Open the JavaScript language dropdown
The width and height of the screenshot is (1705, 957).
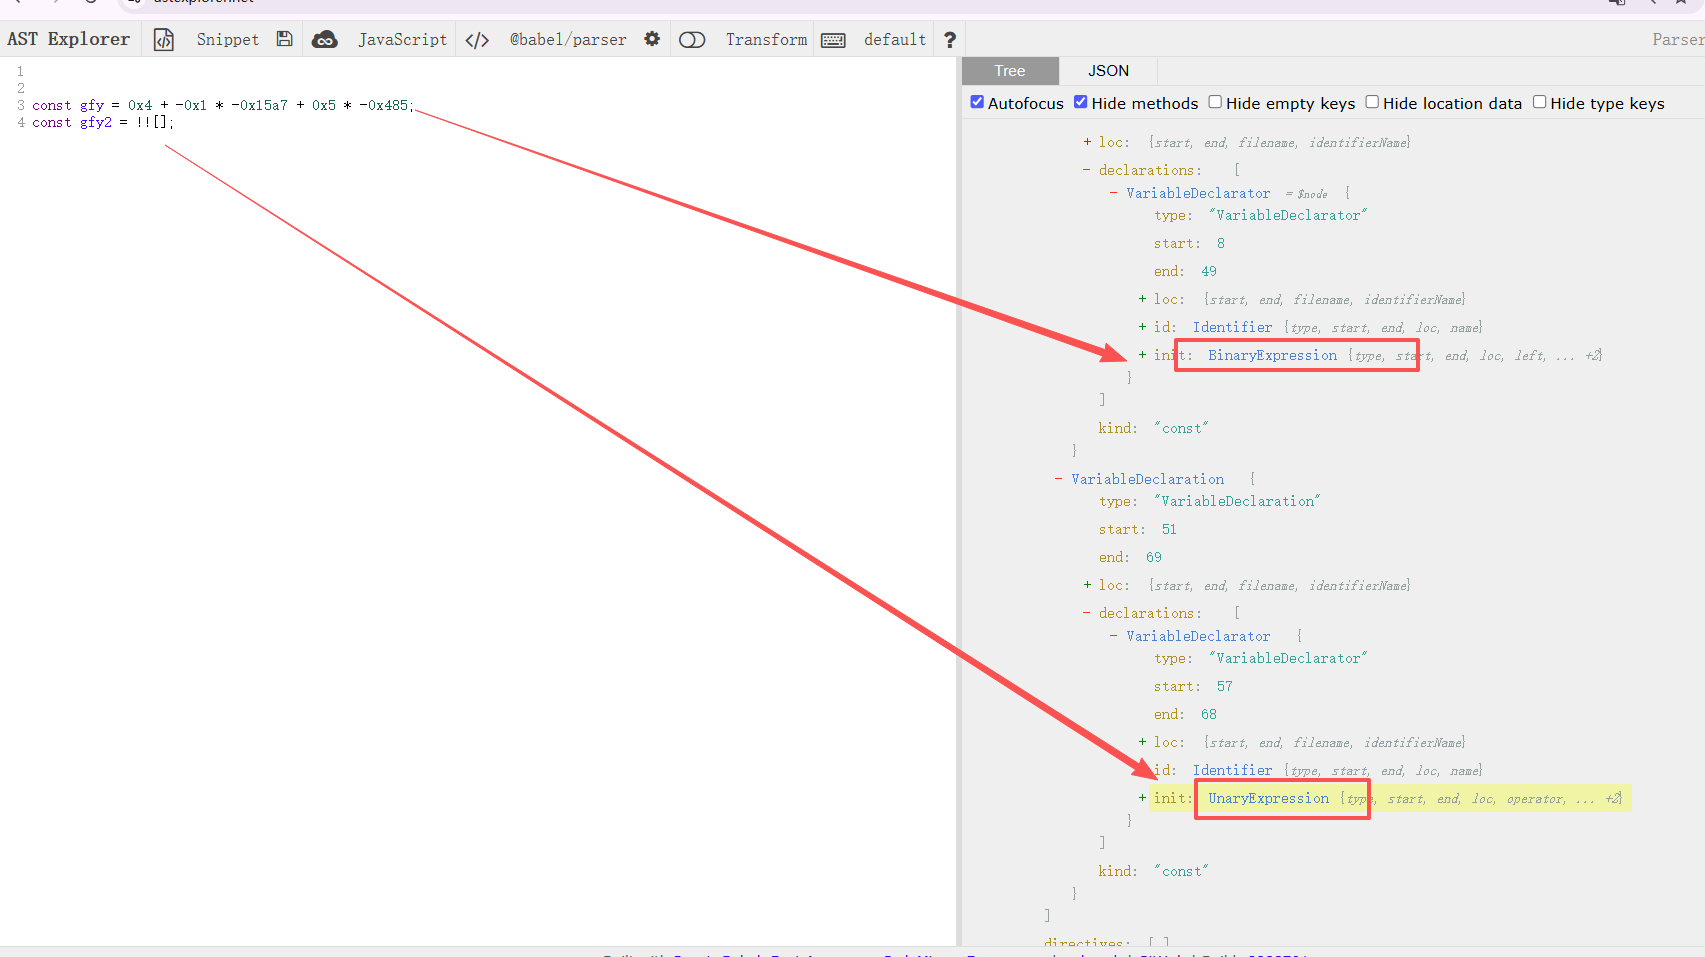point(402,39)
